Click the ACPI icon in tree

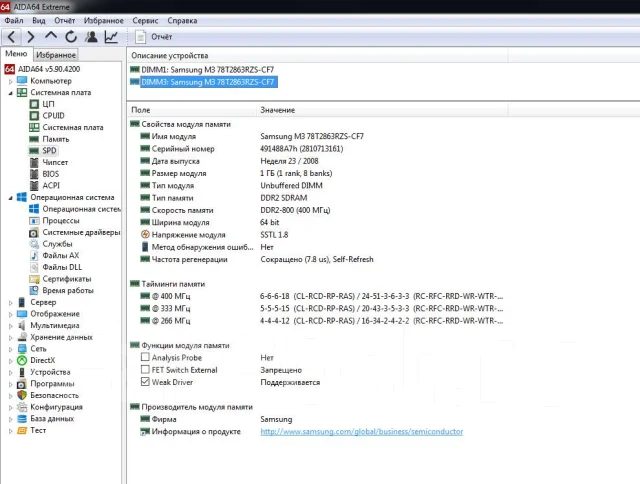[34, 186]
